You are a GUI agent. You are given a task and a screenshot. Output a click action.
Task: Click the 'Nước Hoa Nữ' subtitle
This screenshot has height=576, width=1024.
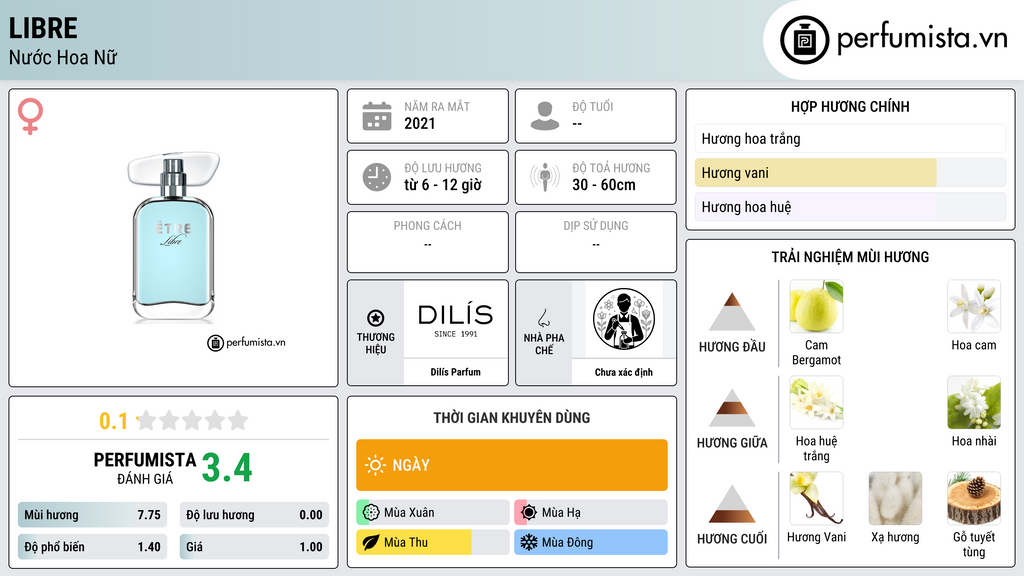(63, 57)
